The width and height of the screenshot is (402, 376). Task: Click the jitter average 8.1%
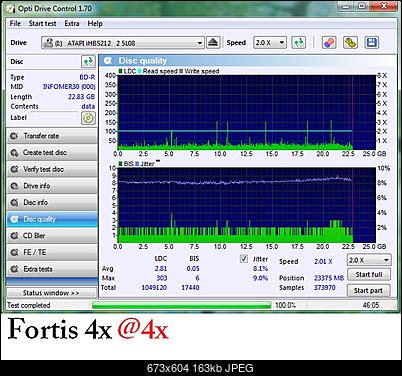[x=261, y=269]
